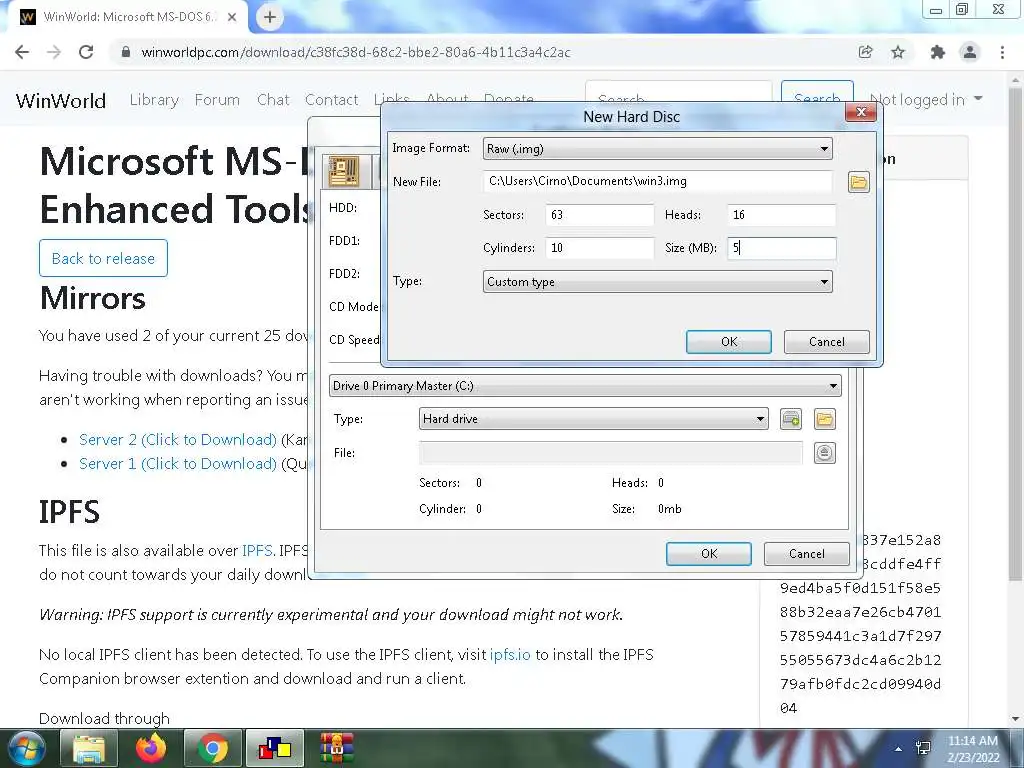Screen dimensions: 1024x768
Task: Open a new browser tab
Action: 270,17
